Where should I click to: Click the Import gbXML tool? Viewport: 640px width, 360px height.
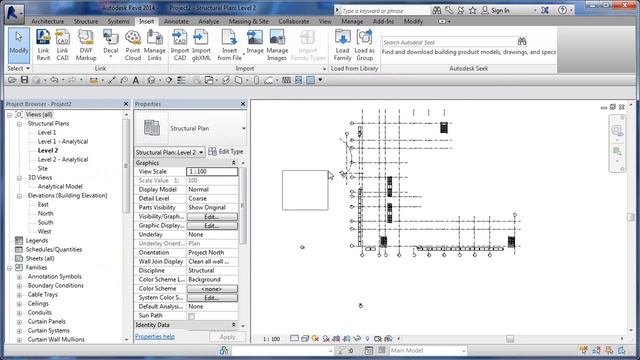point(201,45)
